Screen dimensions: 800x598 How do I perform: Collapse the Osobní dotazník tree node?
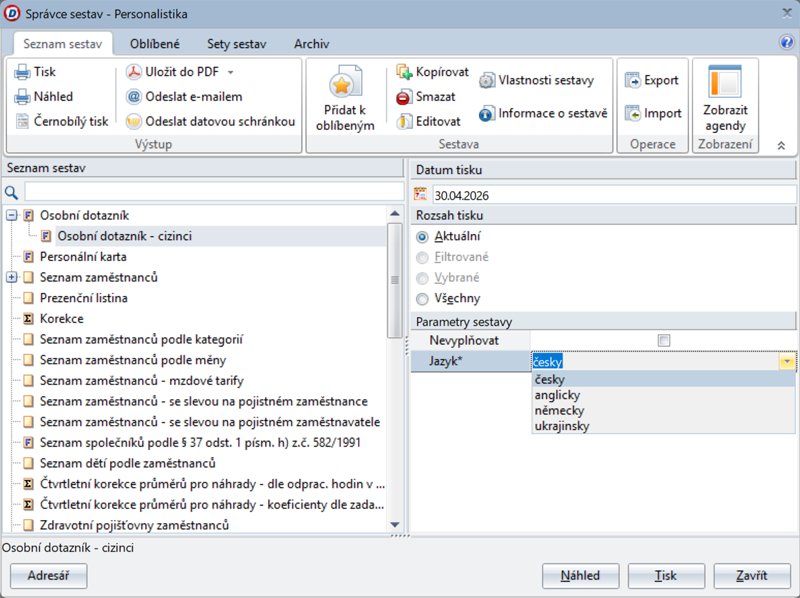tap(12, 215)
